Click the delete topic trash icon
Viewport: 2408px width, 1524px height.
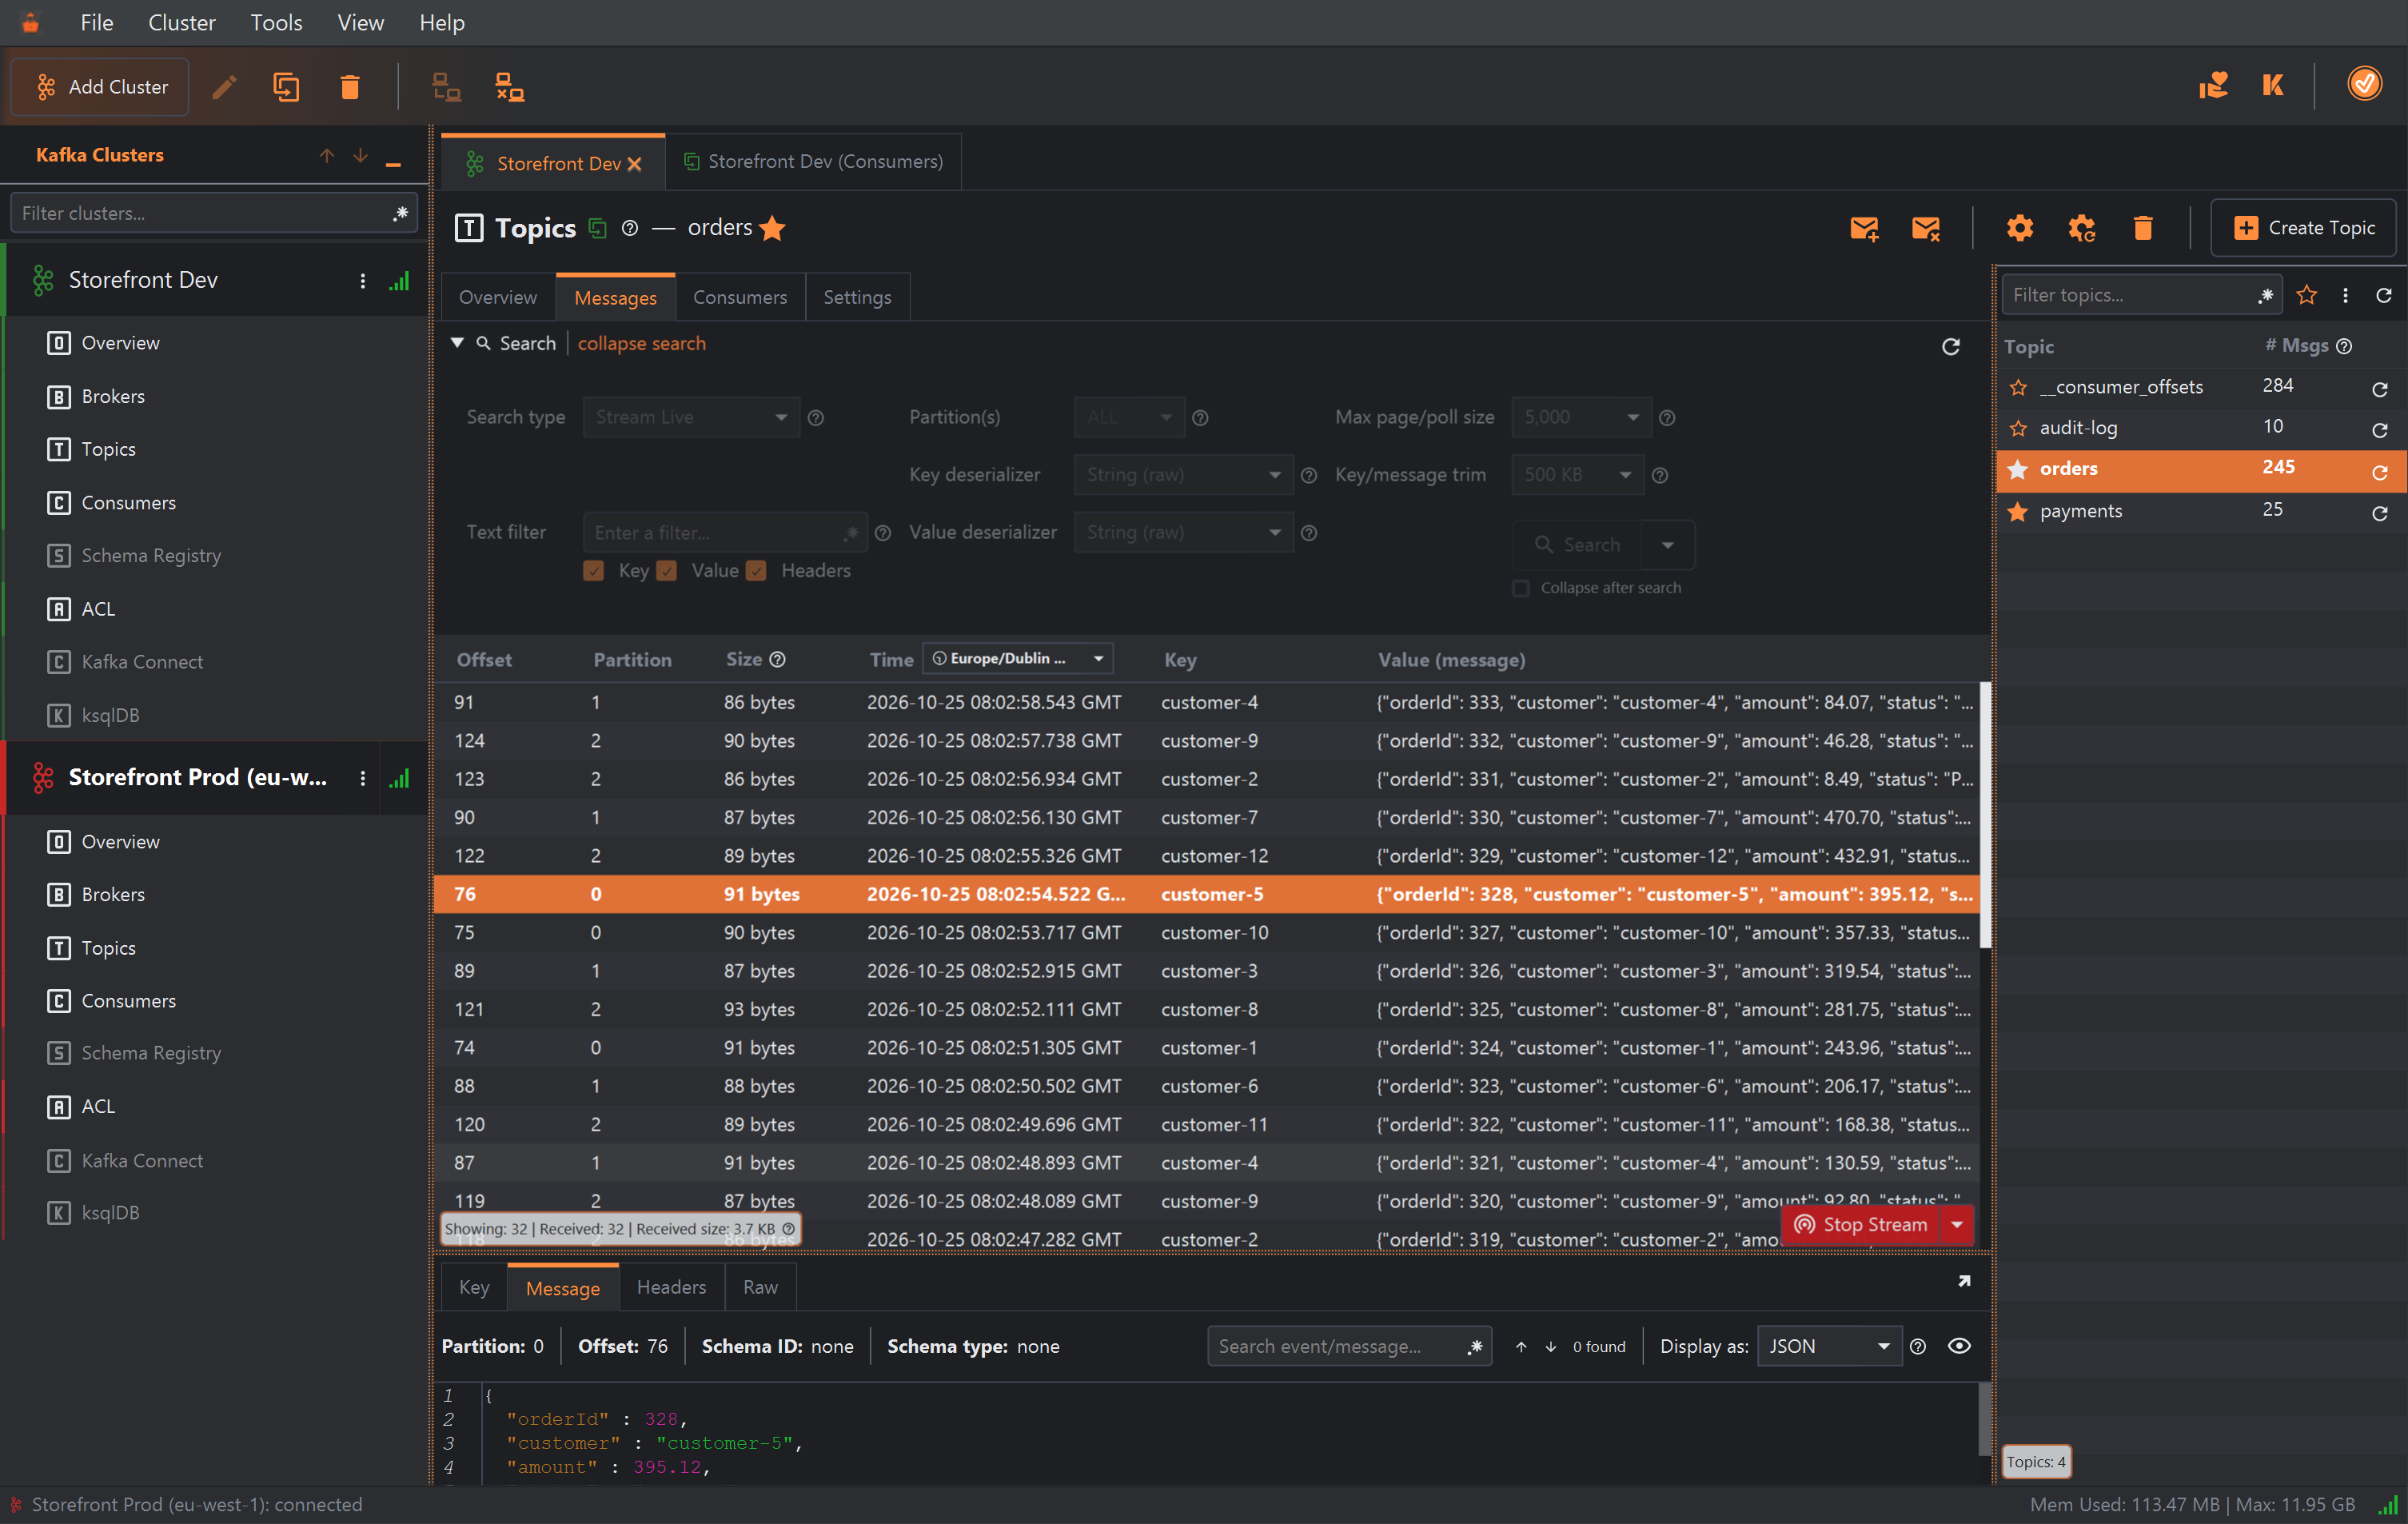(2142, 228)
